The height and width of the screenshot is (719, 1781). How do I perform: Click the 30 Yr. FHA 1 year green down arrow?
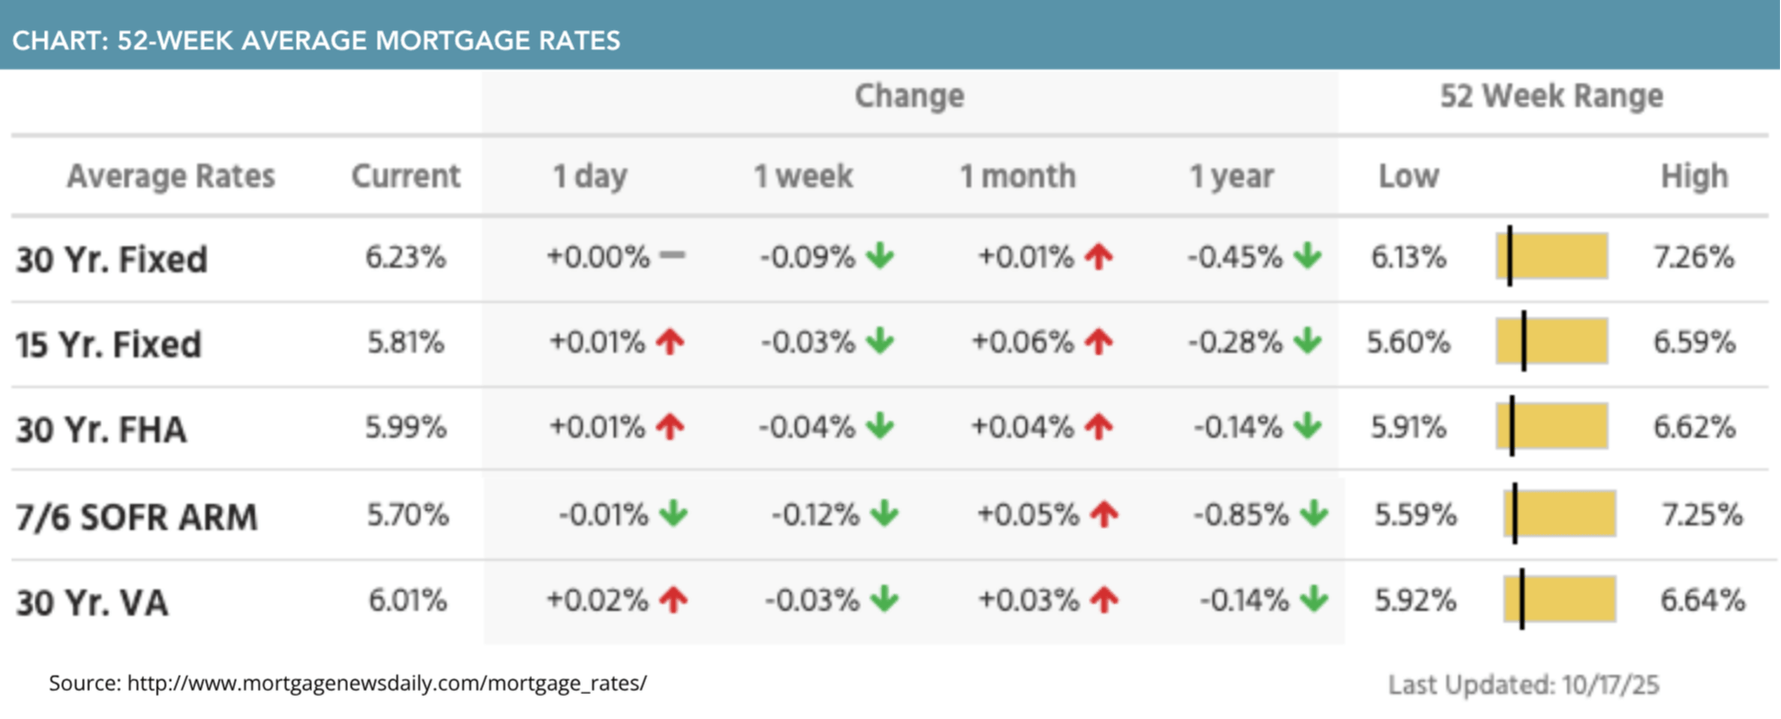[x=1307, y=428]
